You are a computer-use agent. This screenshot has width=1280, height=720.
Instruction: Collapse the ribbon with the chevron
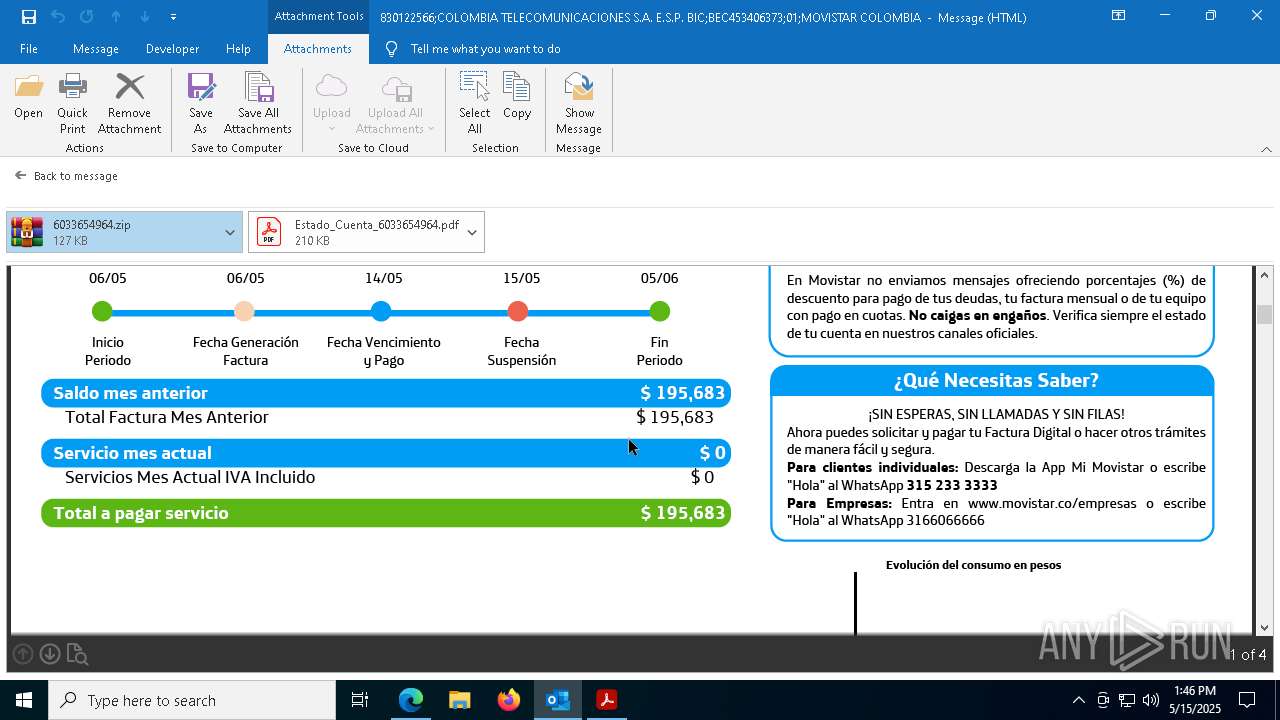tap(1266, 149)
